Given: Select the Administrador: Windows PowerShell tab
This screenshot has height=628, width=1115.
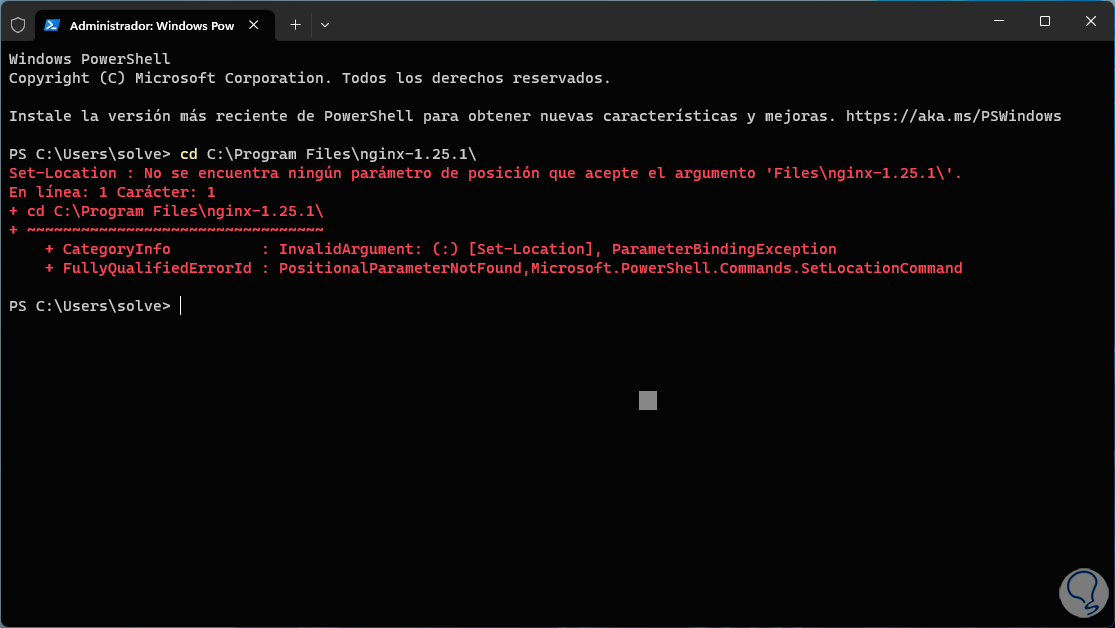Looking at the screenshot, I should 154,25.
